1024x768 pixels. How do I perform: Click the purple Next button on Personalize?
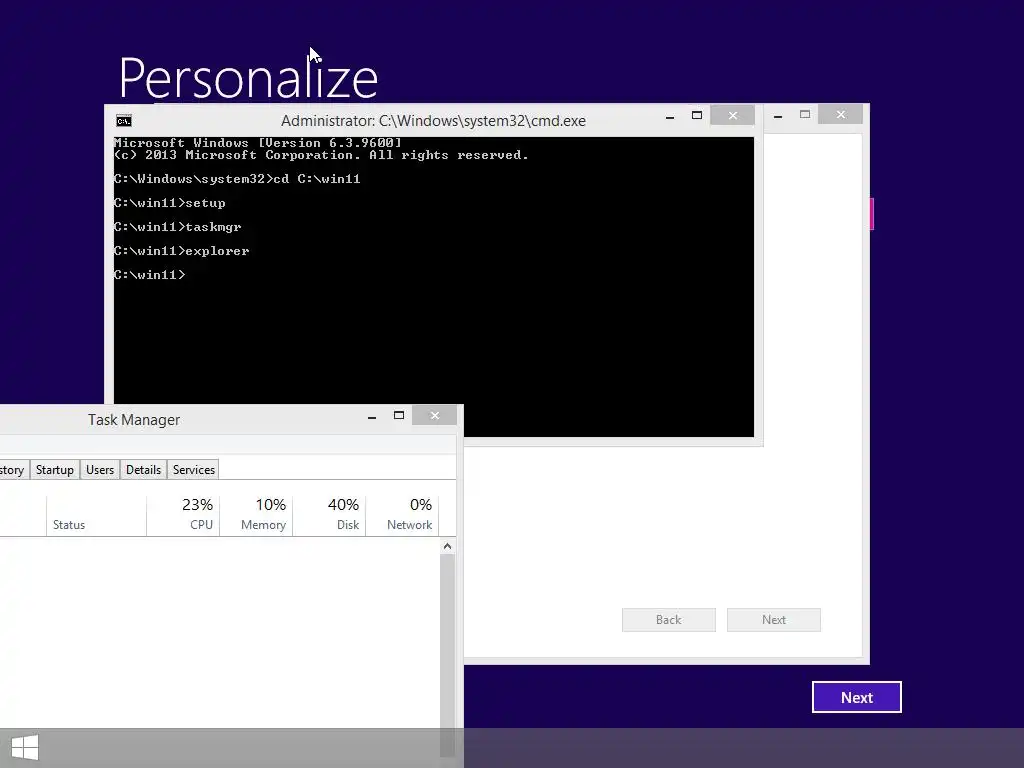(x=857, y=697)
